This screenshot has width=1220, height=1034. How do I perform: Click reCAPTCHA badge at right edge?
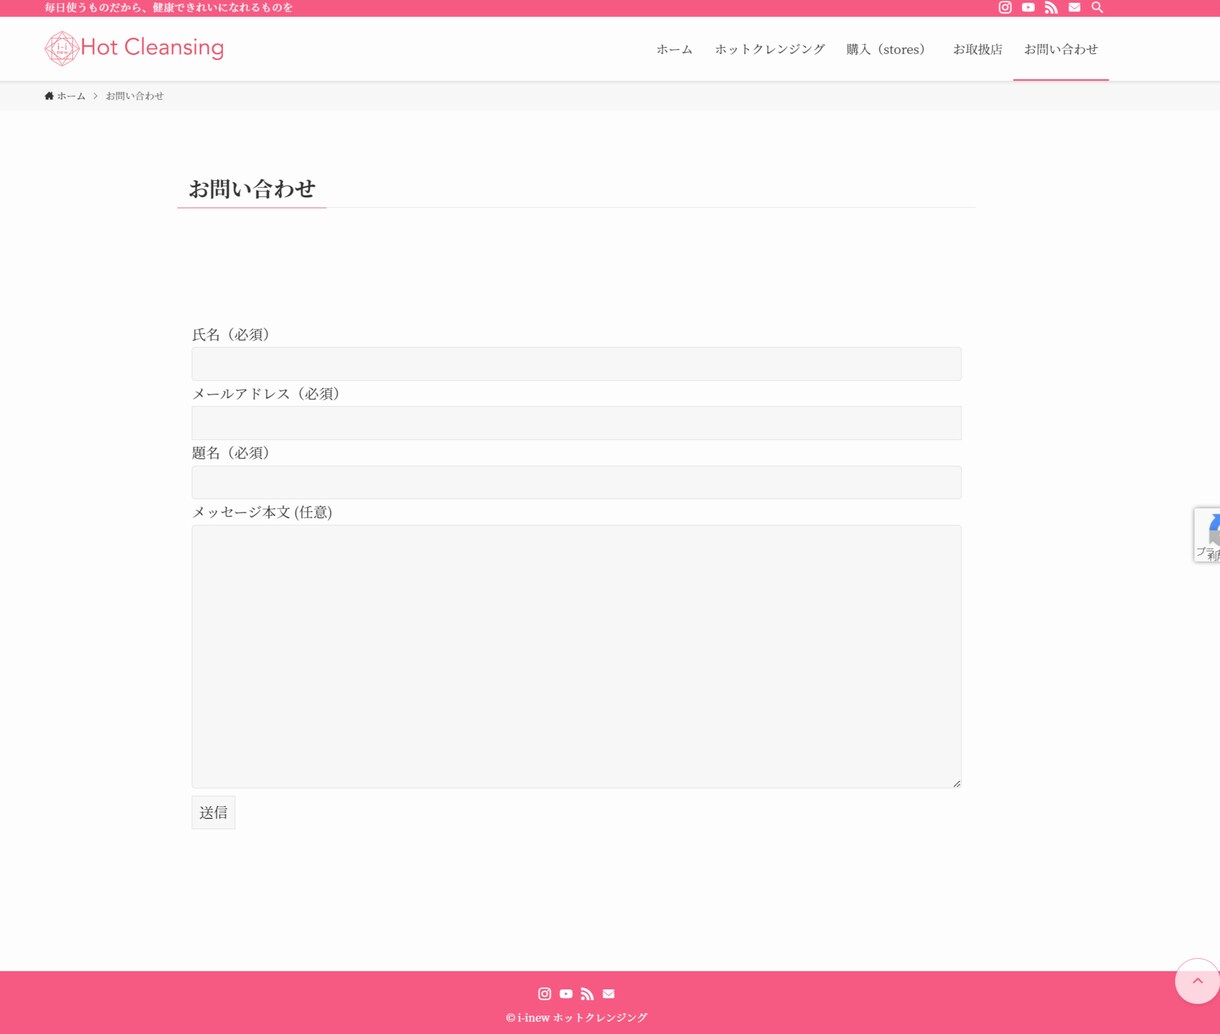point(1207,535)
